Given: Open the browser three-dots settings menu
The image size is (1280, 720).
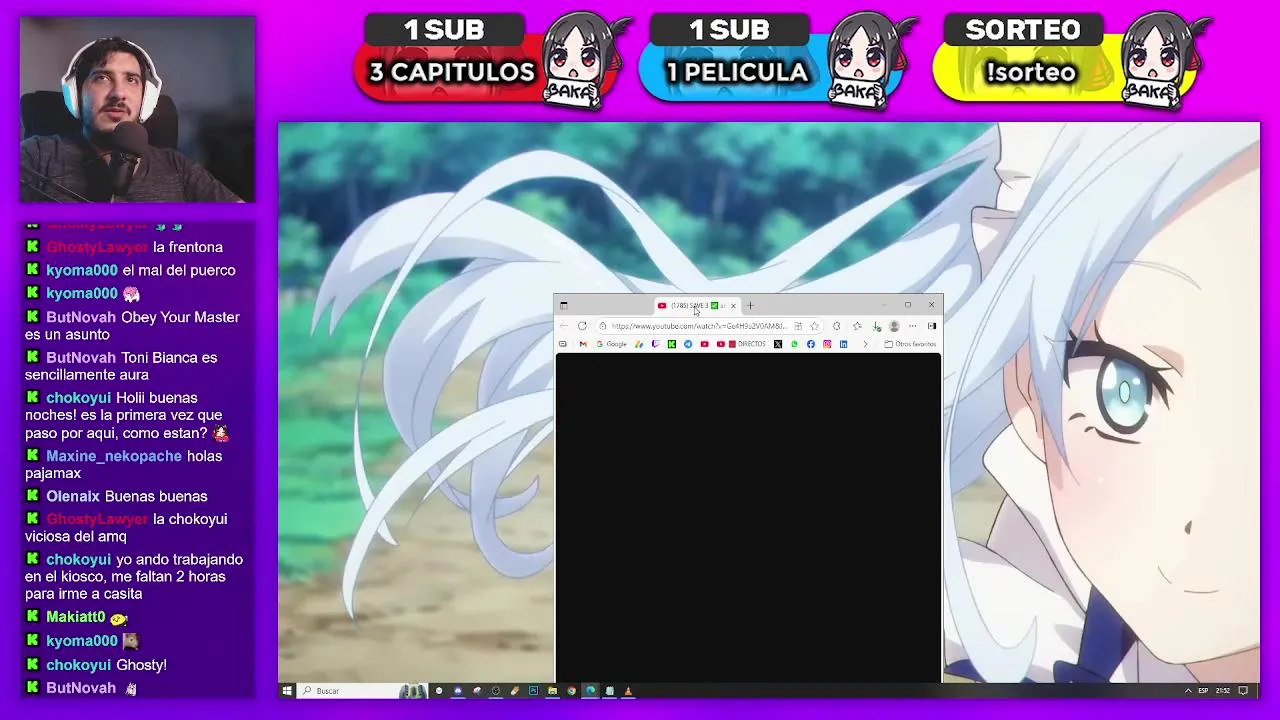Looking at the screenshot, I should pyautogui.click(x=912, y=326).
